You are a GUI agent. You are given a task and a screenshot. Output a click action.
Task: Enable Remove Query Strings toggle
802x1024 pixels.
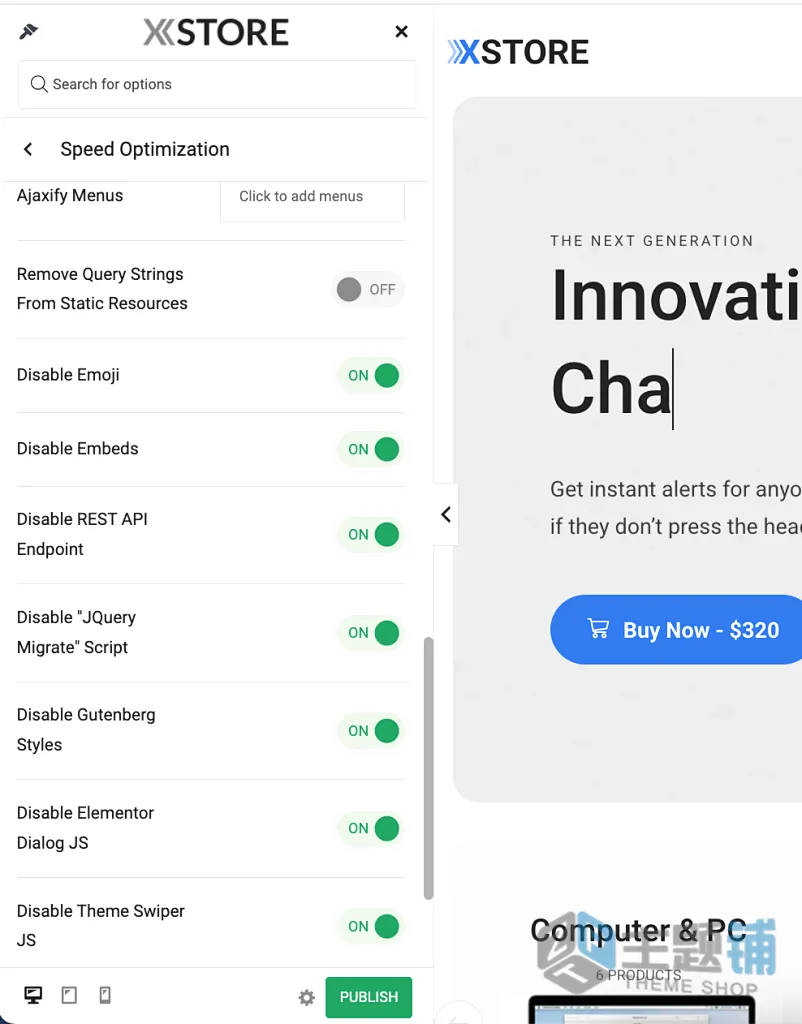point(368,289)
